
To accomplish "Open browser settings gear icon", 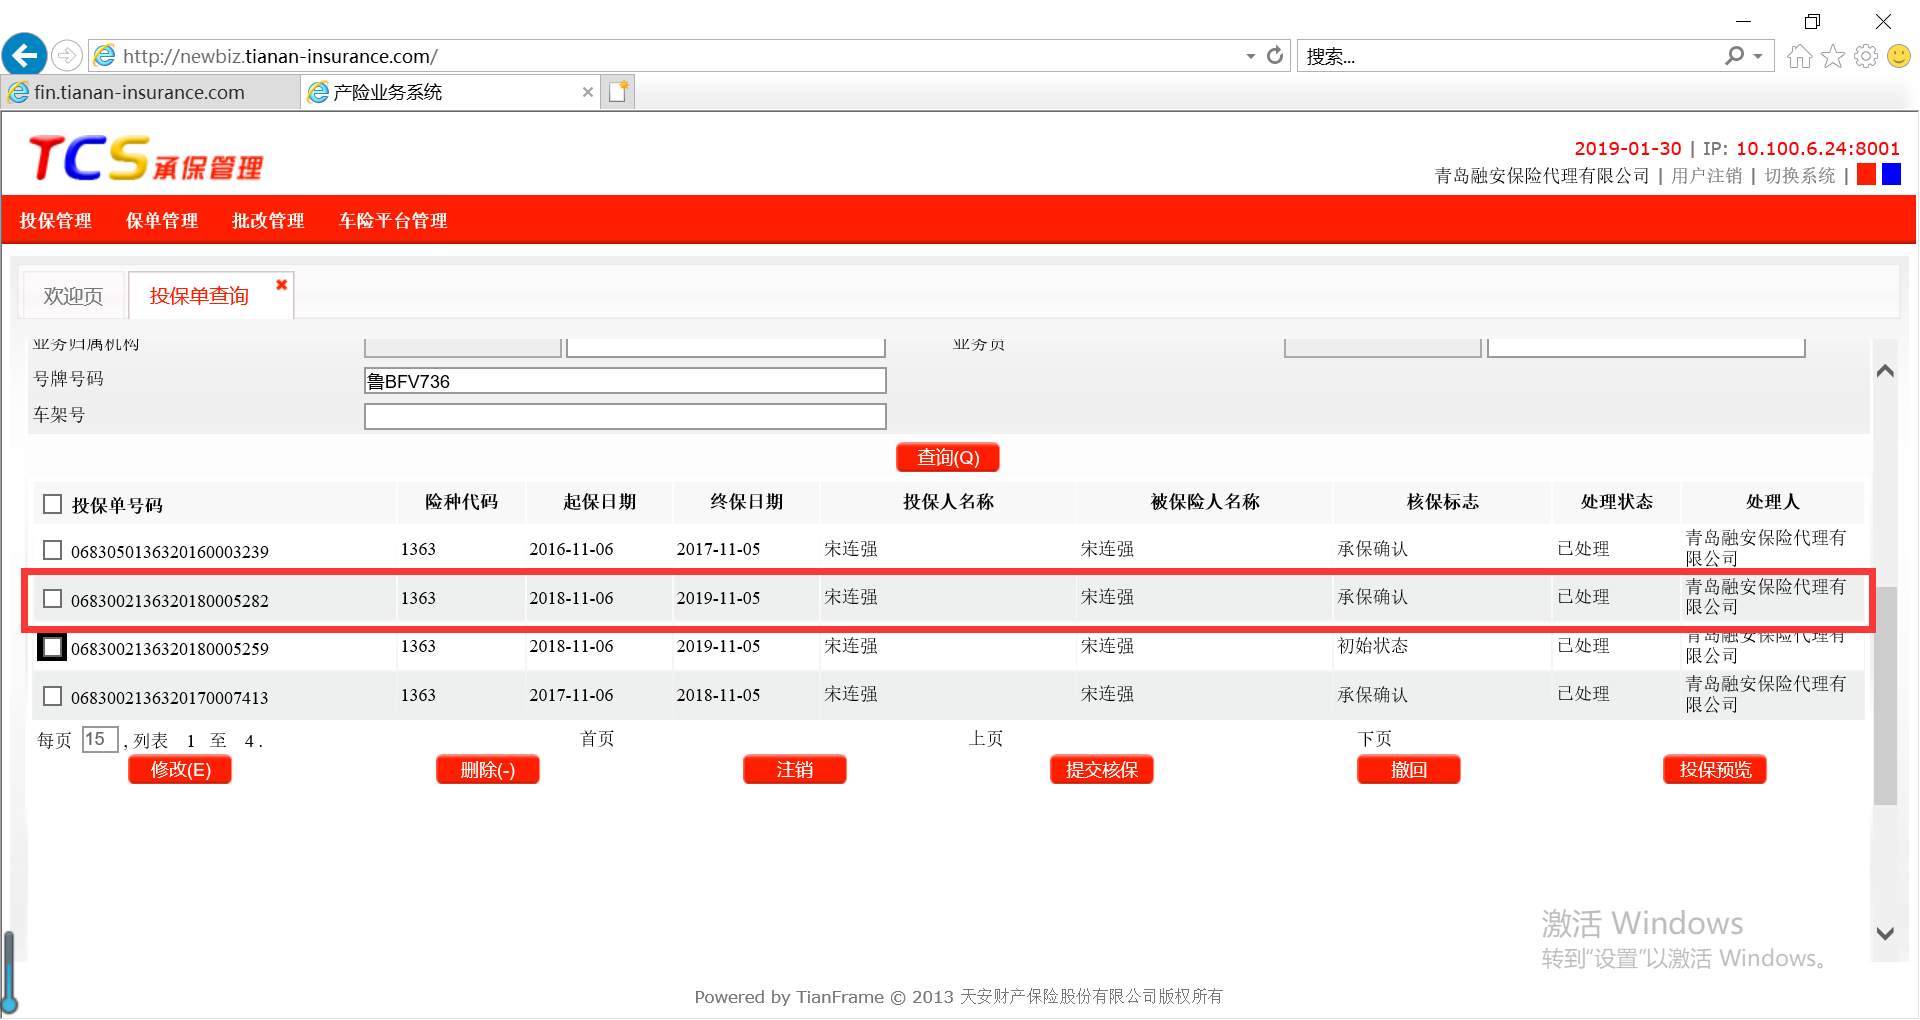I will 1865,57.
